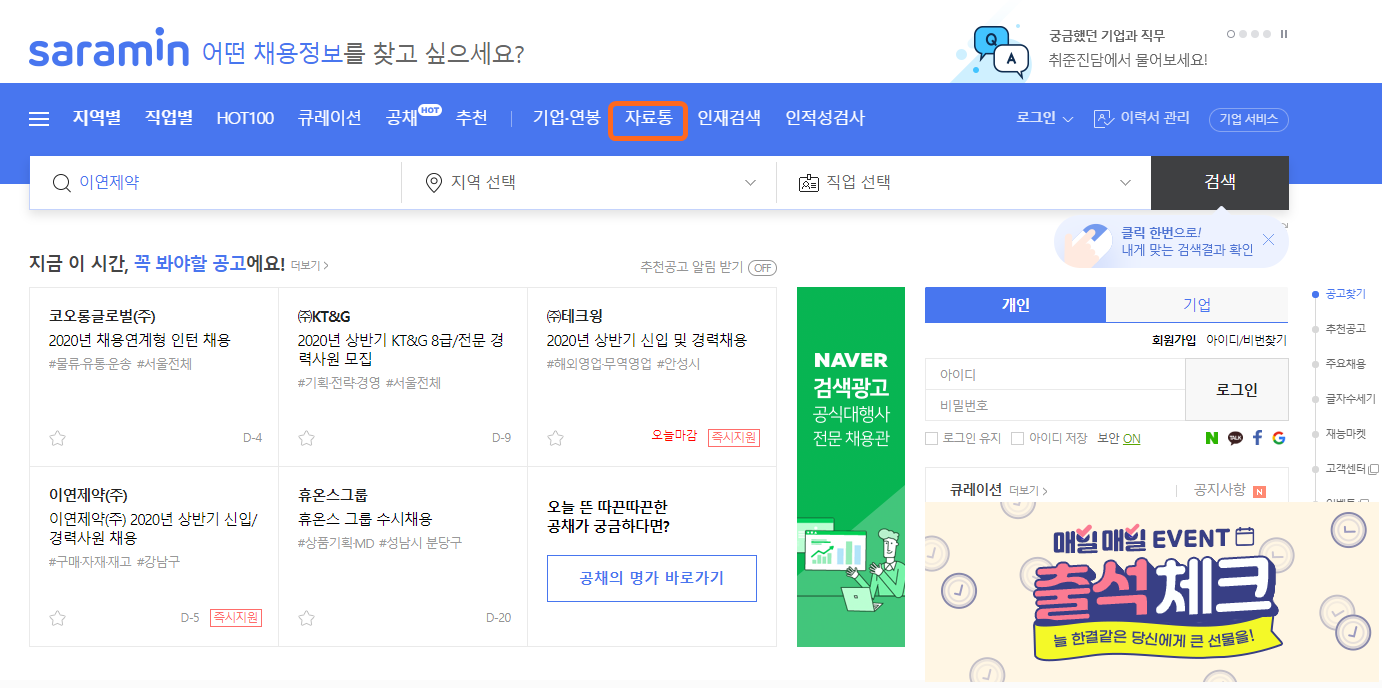Open the 큐레이션 menu item
This screenshot has height=688, width=1382.
pos(329,118)
